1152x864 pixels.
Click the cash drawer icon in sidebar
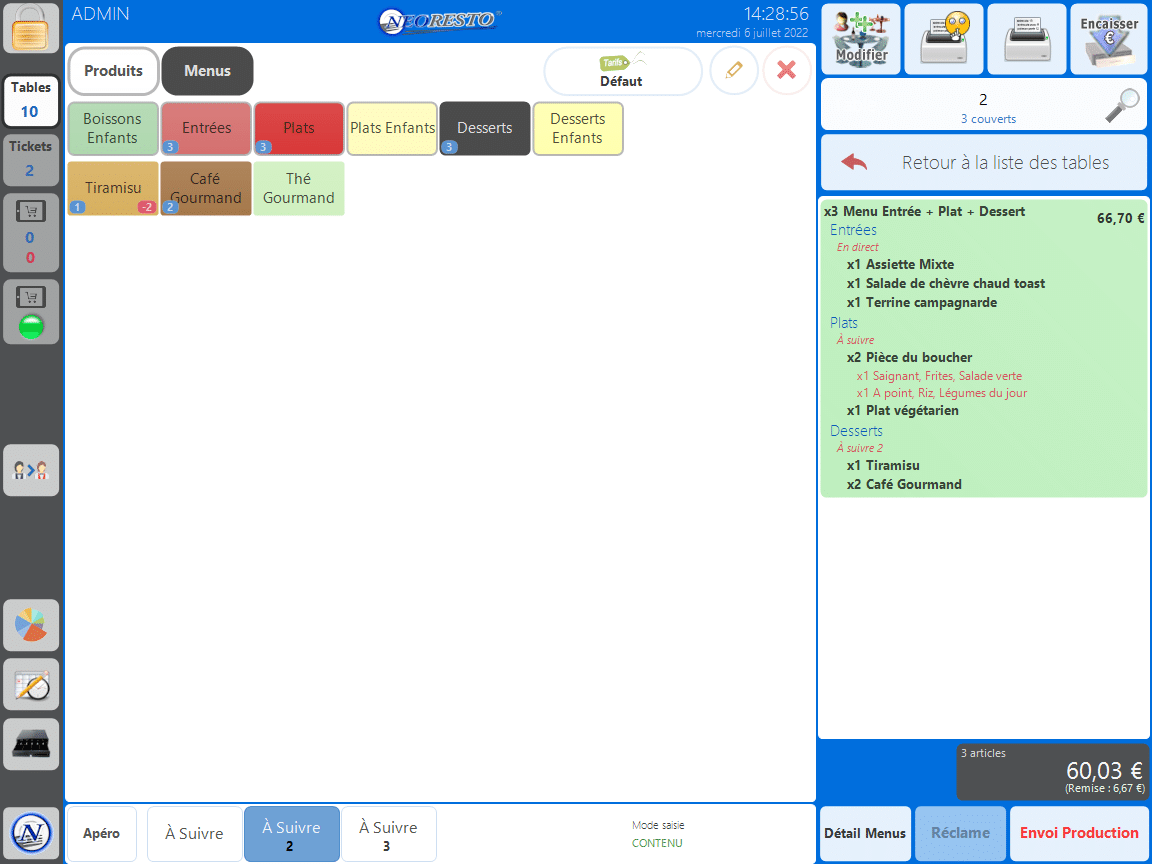coord(31,744)
